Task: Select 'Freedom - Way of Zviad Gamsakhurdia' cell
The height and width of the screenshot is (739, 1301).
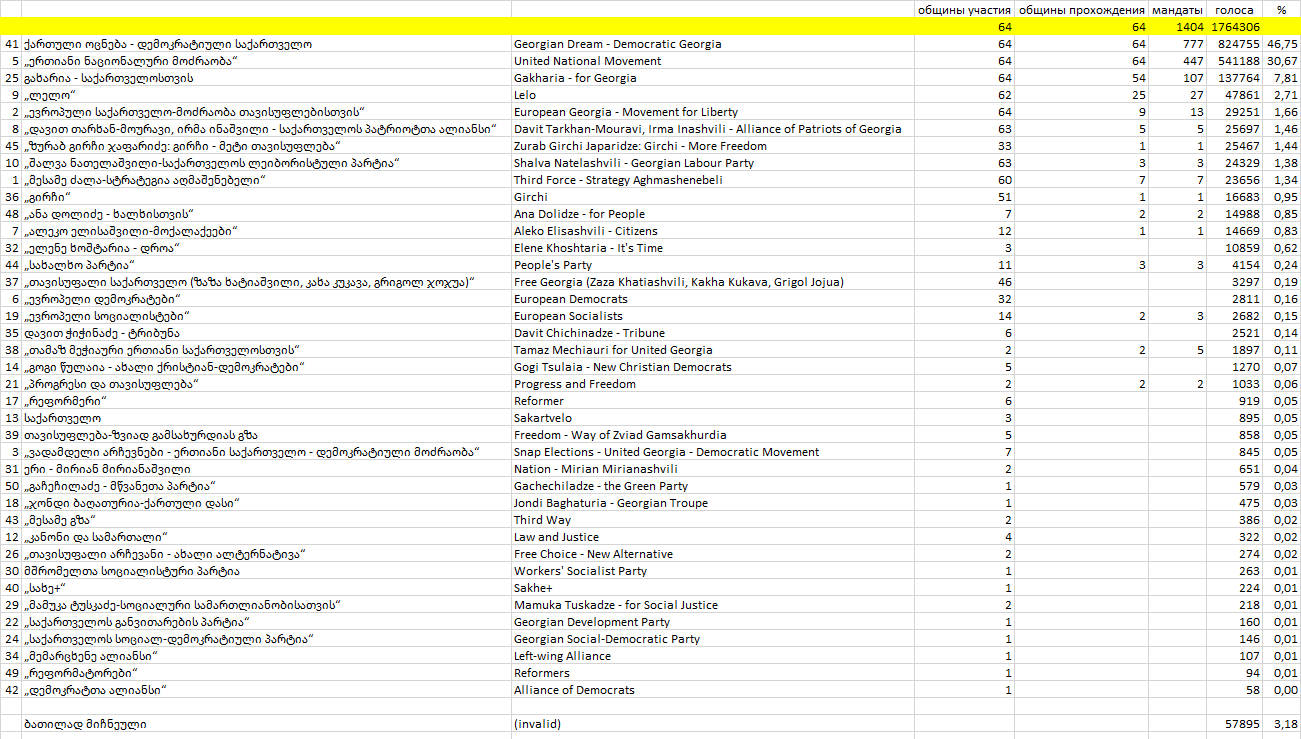Action: click(x=713, y=435)
